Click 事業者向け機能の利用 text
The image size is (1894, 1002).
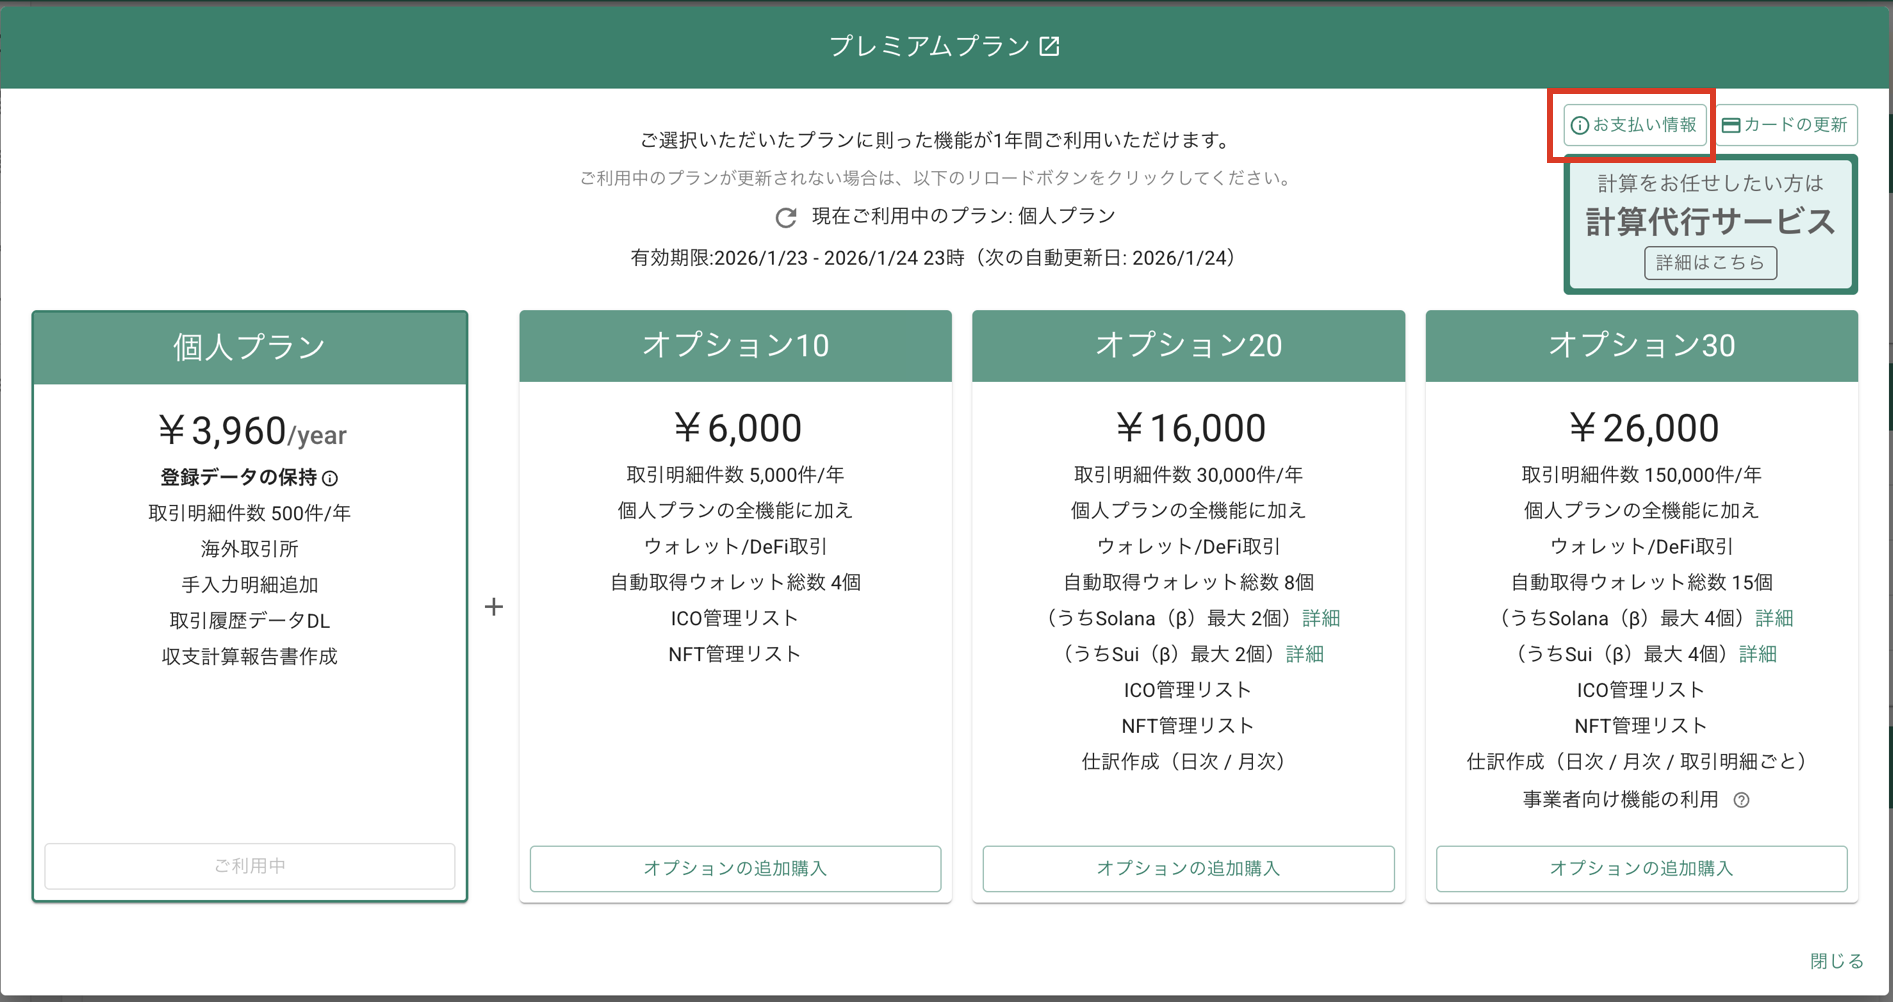click(x=1621, y=800)
